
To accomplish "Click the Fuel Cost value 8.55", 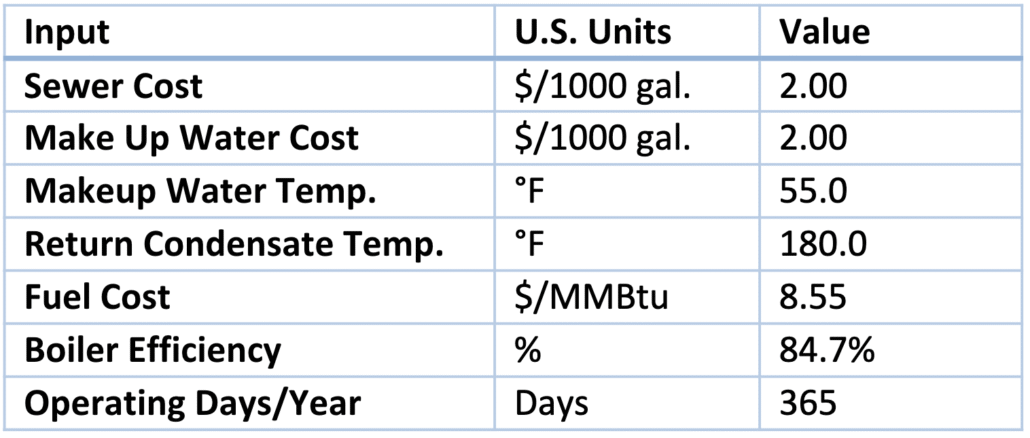I will pyautogui.click(x=814, y=297).
